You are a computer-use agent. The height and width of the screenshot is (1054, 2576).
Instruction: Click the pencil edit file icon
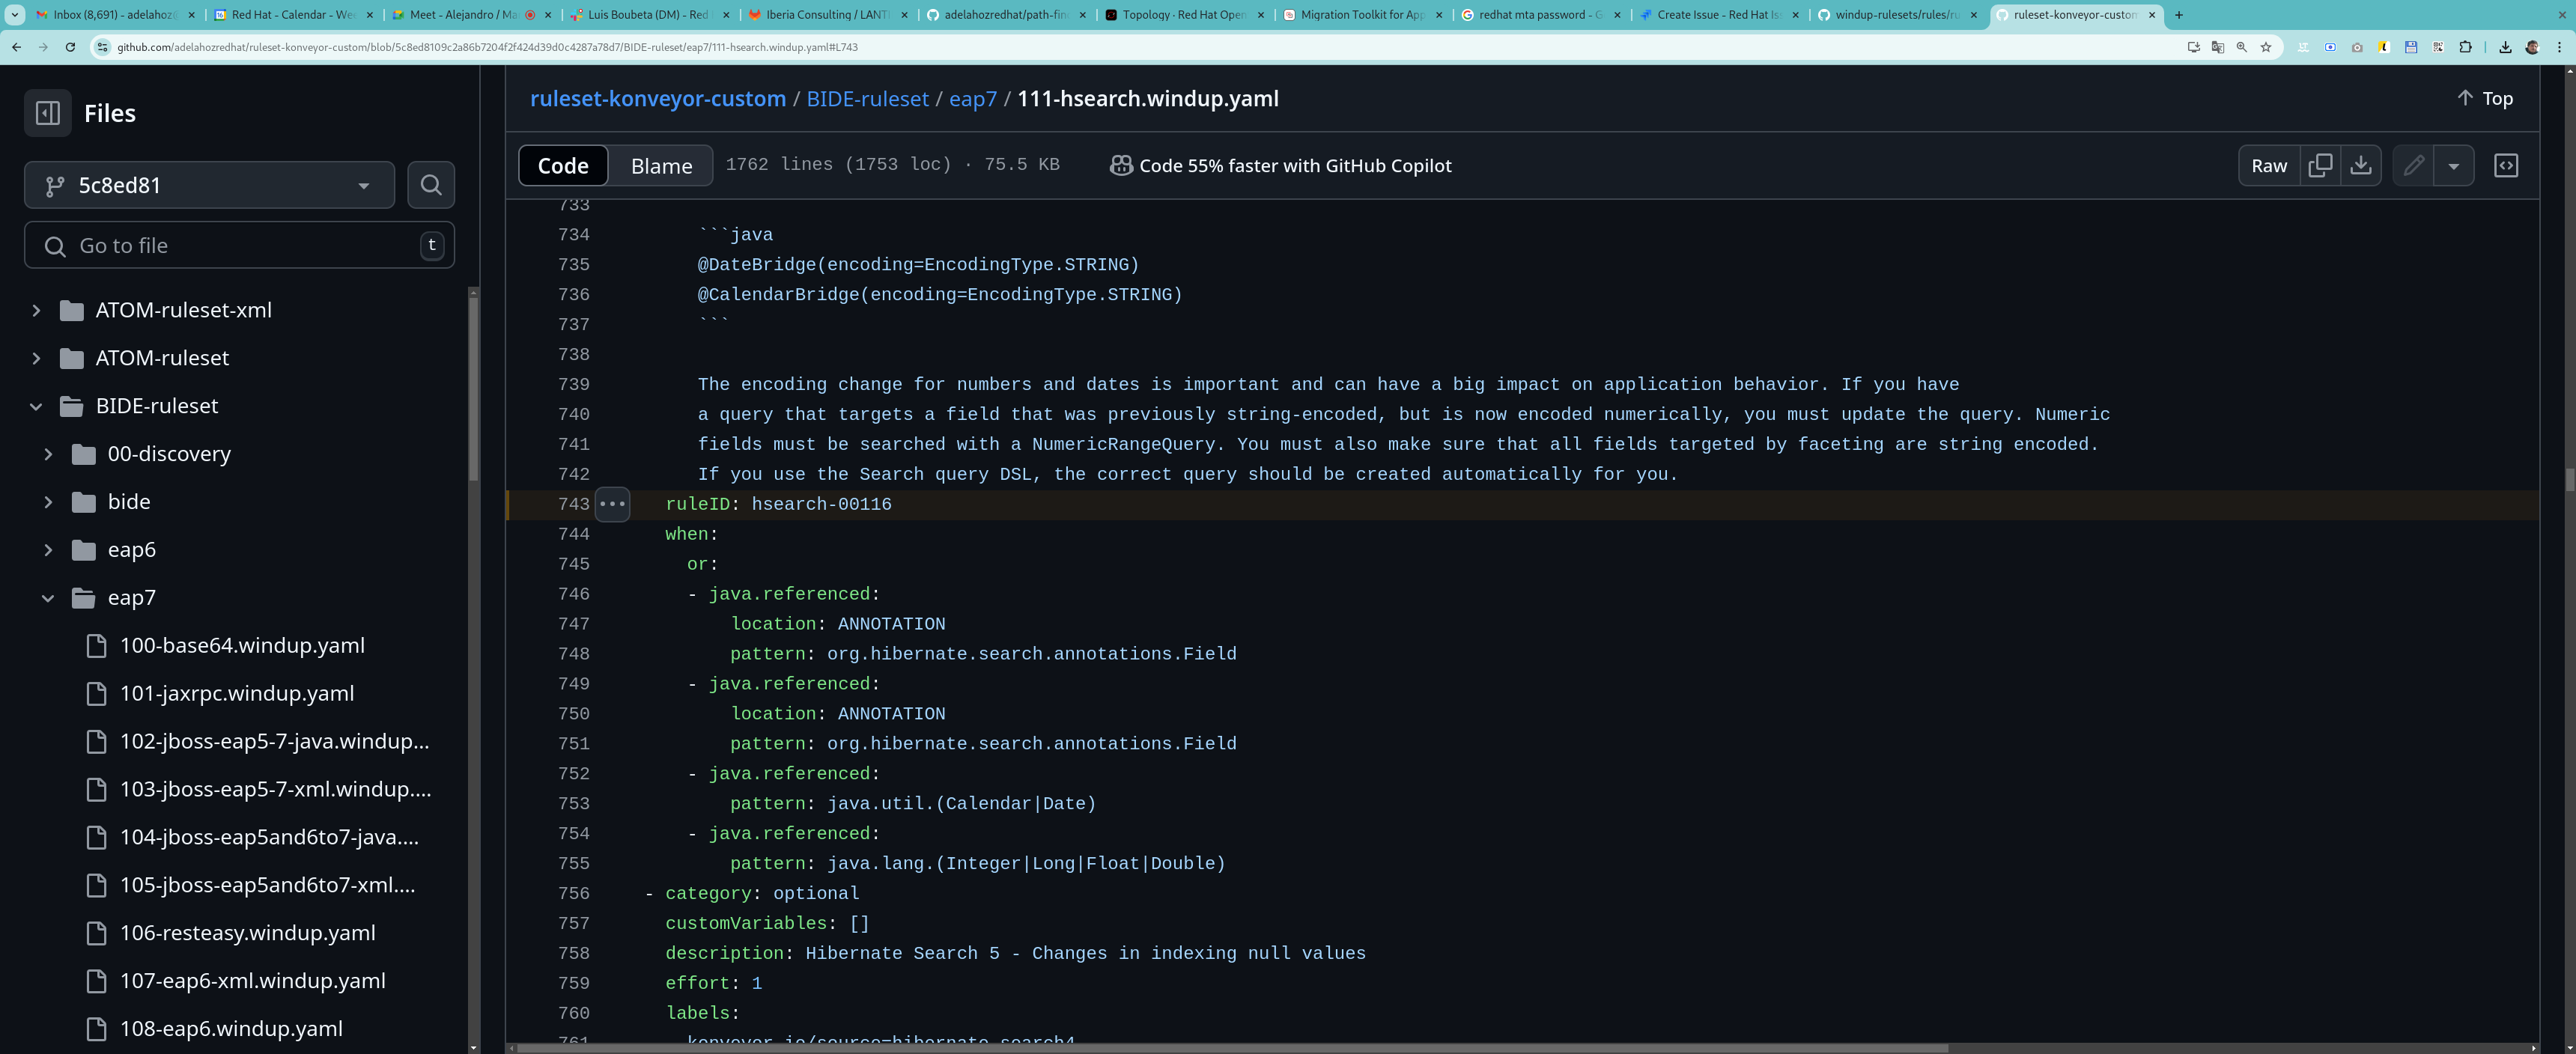tap(2413, 166)
